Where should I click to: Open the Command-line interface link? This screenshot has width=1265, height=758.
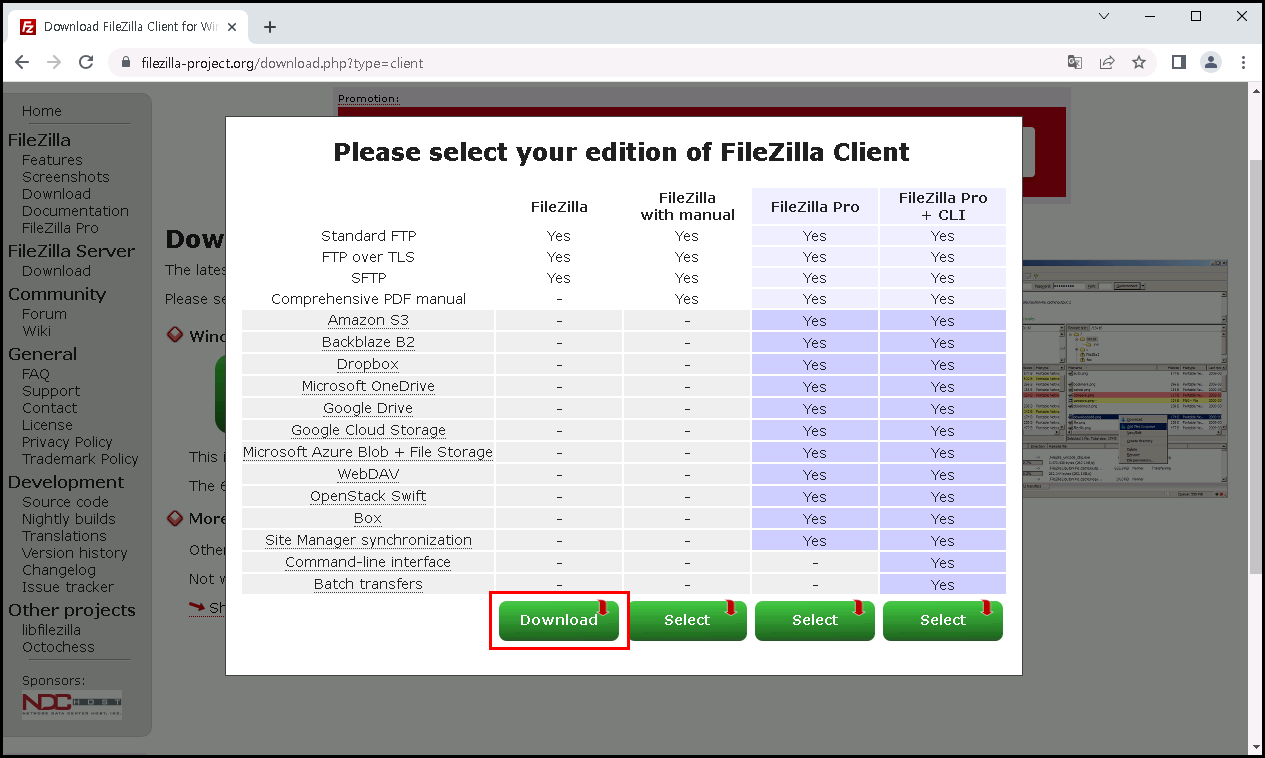point(368,562)
